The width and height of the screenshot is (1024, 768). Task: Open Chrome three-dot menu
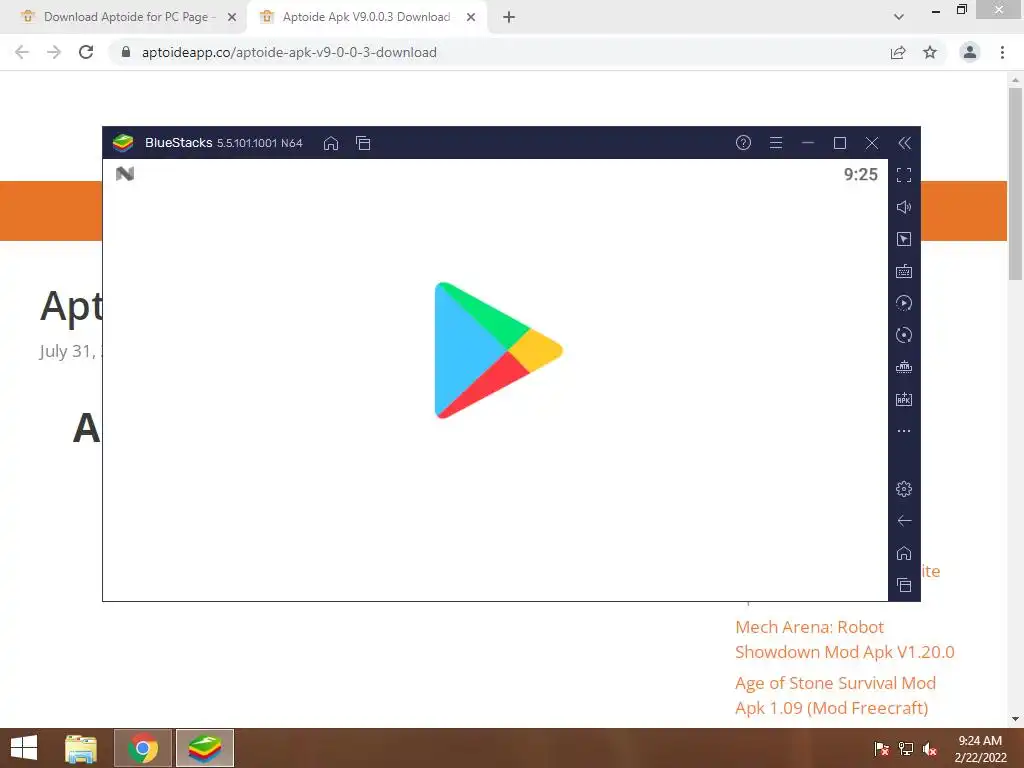click(x=1002, y=52)
